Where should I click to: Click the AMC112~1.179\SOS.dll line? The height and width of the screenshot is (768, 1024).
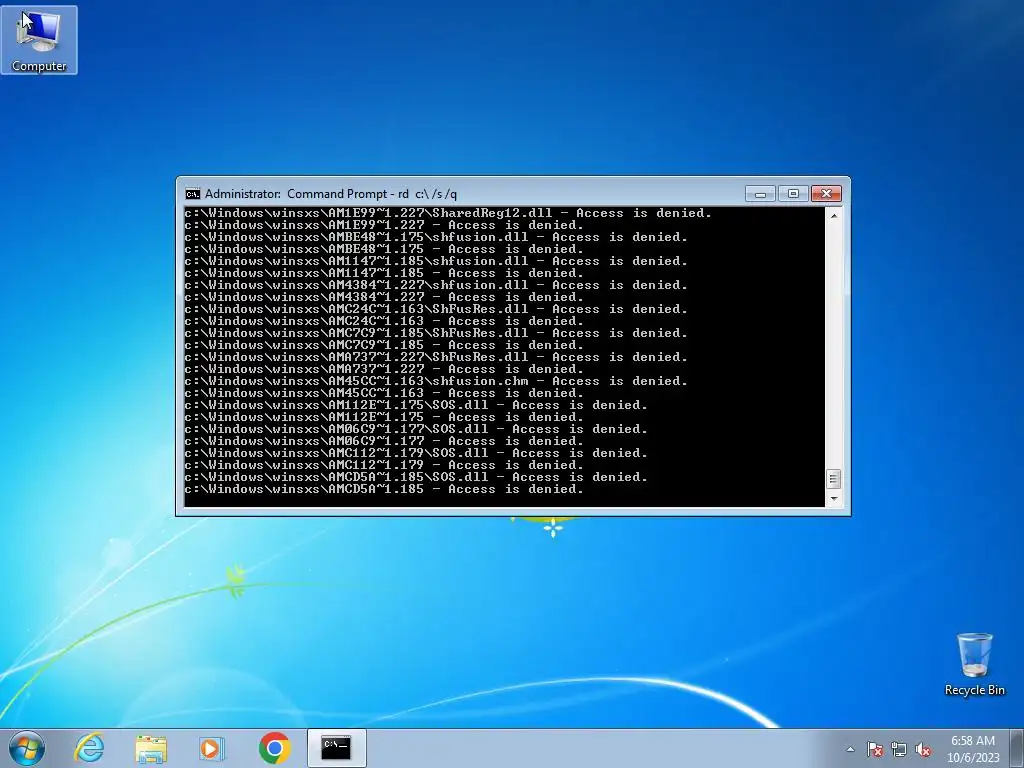[x=415, y=453]
